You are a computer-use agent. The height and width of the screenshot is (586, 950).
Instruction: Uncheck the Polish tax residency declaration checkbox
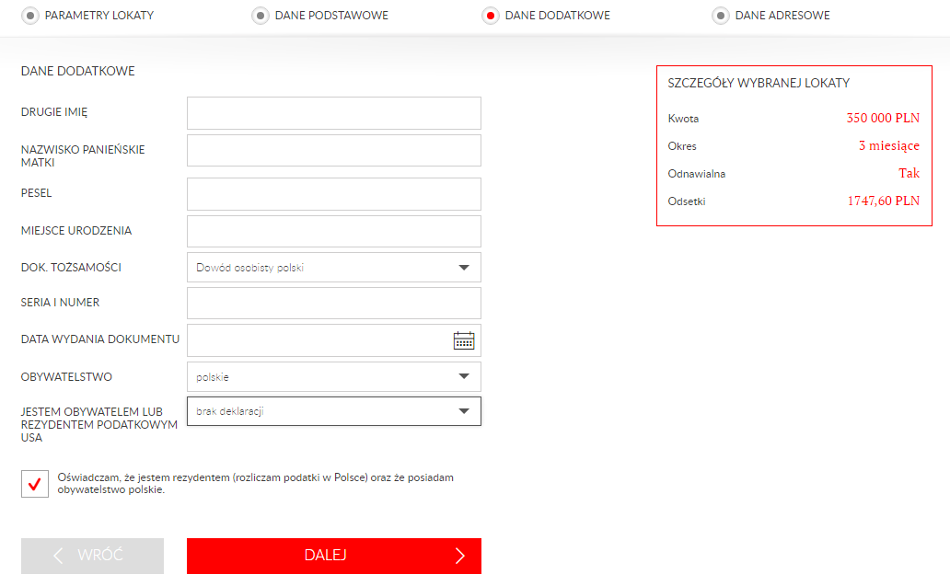pyautogui.click(x=35, y=484)
